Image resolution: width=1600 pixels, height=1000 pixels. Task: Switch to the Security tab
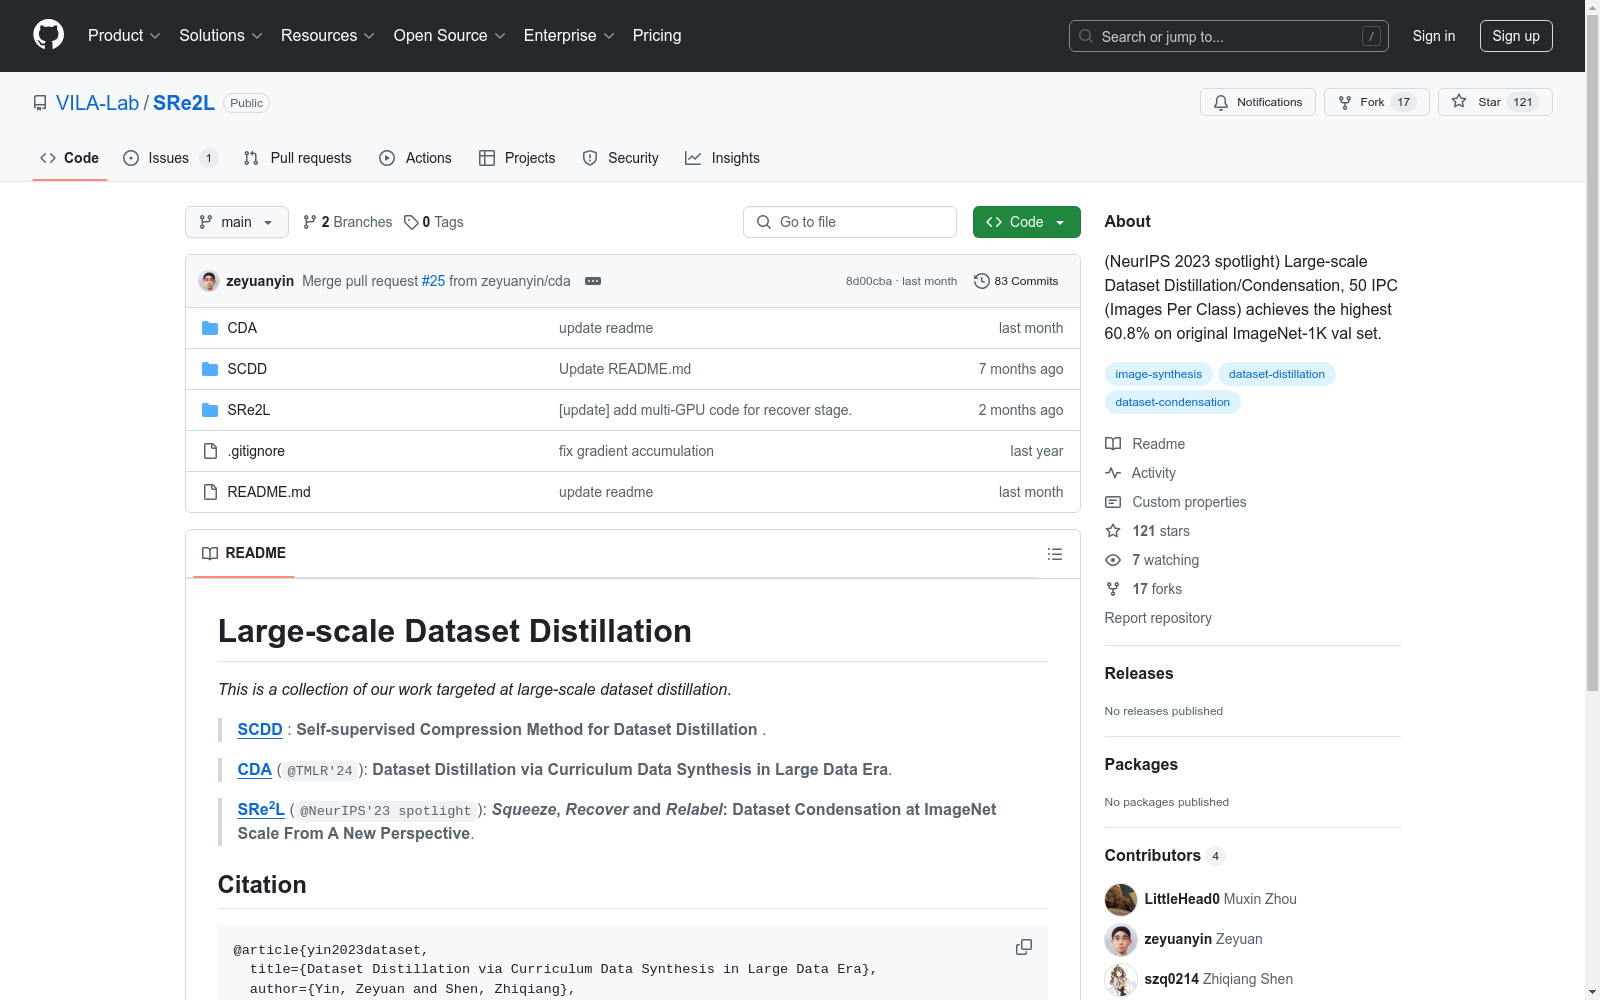620,158
